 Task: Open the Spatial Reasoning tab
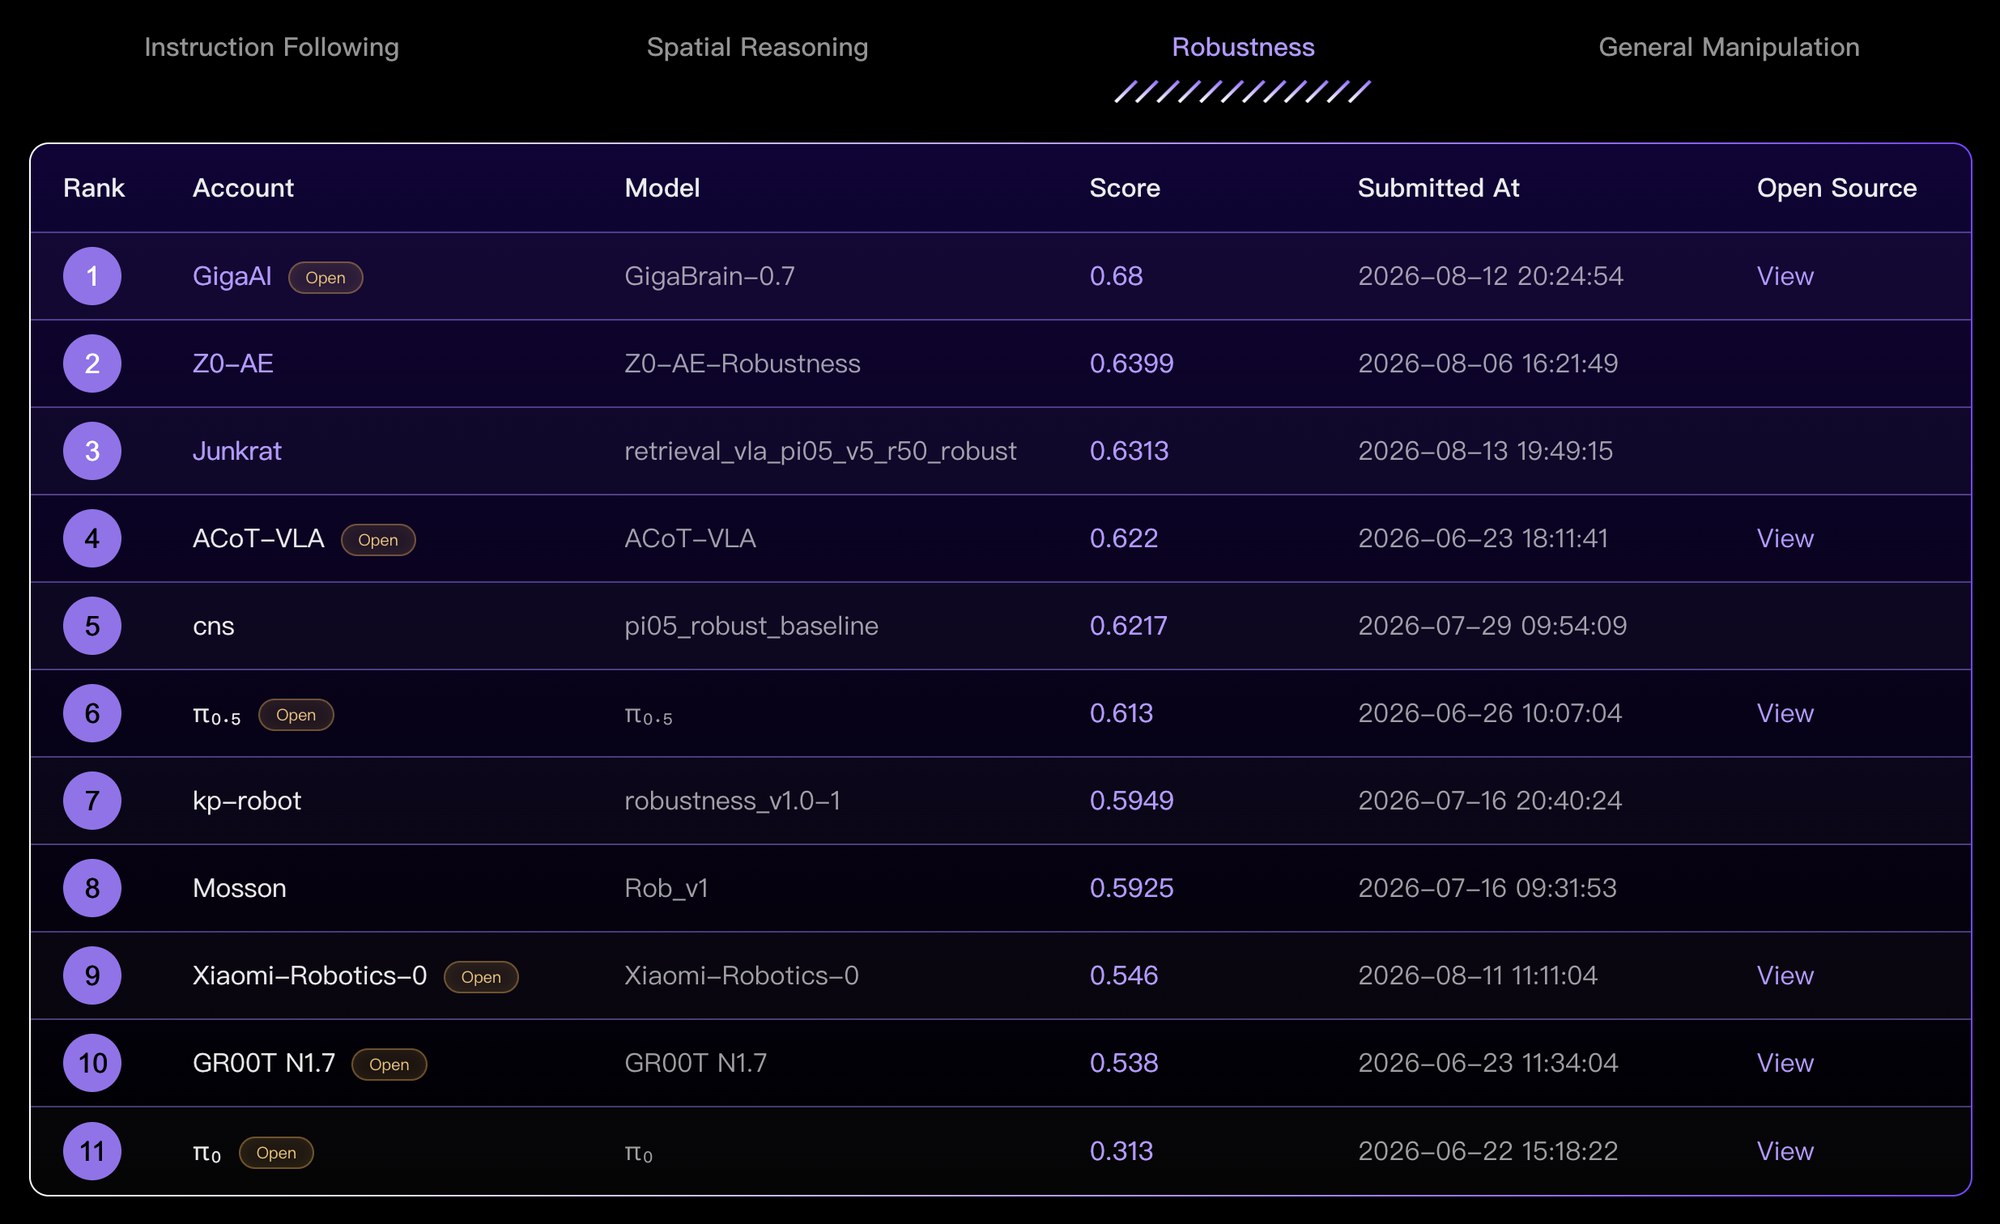(757, 47)
